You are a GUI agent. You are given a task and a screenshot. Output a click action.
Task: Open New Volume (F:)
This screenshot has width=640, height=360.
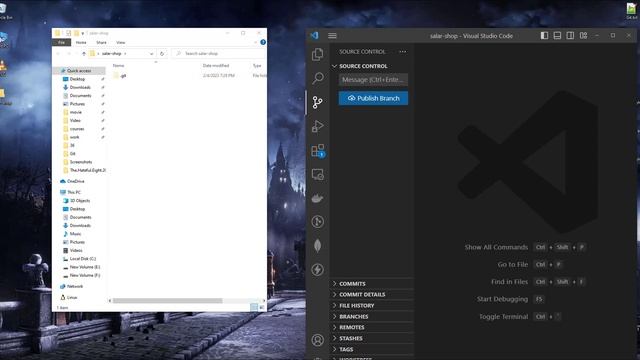click(x=84, y=276)
